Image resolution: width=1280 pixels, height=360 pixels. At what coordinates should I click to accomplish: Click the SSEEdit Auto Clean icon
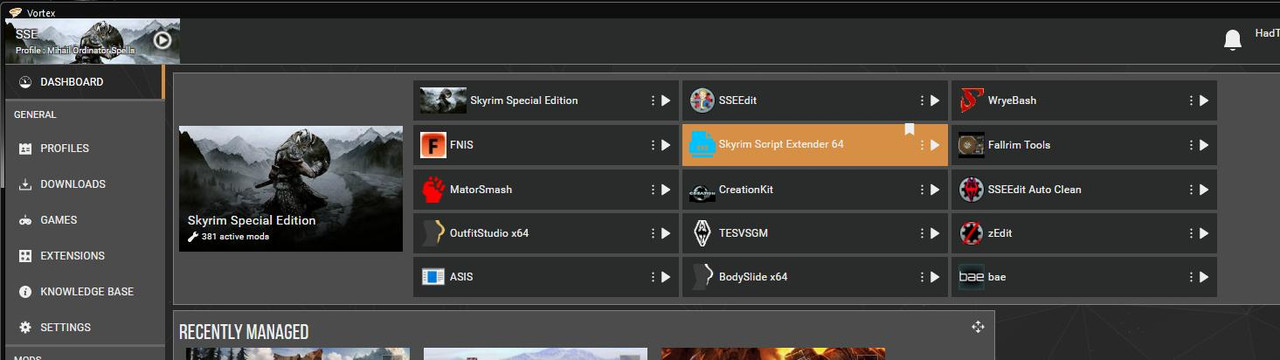click(x=971, y=189)
